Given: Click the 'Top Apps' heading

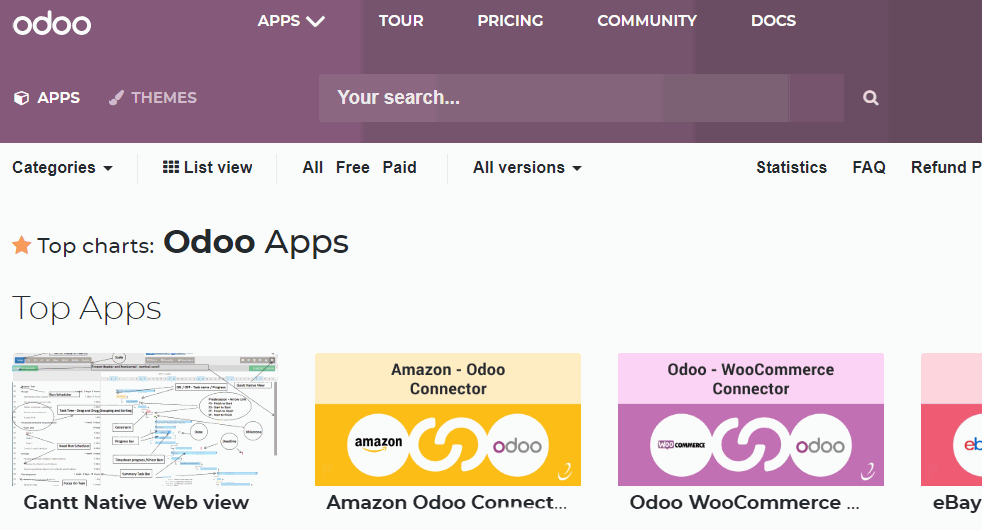Looking at the screenshot, I should coord(87,308).
